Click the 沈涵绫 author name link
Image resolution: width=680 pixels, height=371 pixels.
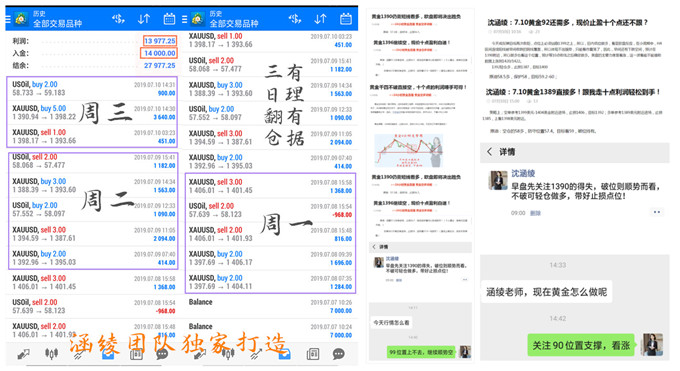tap(523, 173)
